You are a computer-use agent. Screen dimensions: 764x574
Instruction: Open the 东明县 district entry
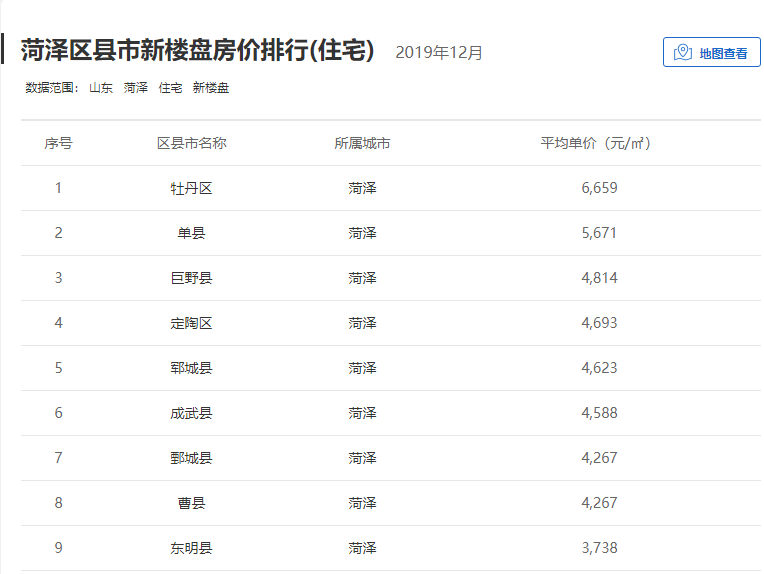[x=191, y=548]
